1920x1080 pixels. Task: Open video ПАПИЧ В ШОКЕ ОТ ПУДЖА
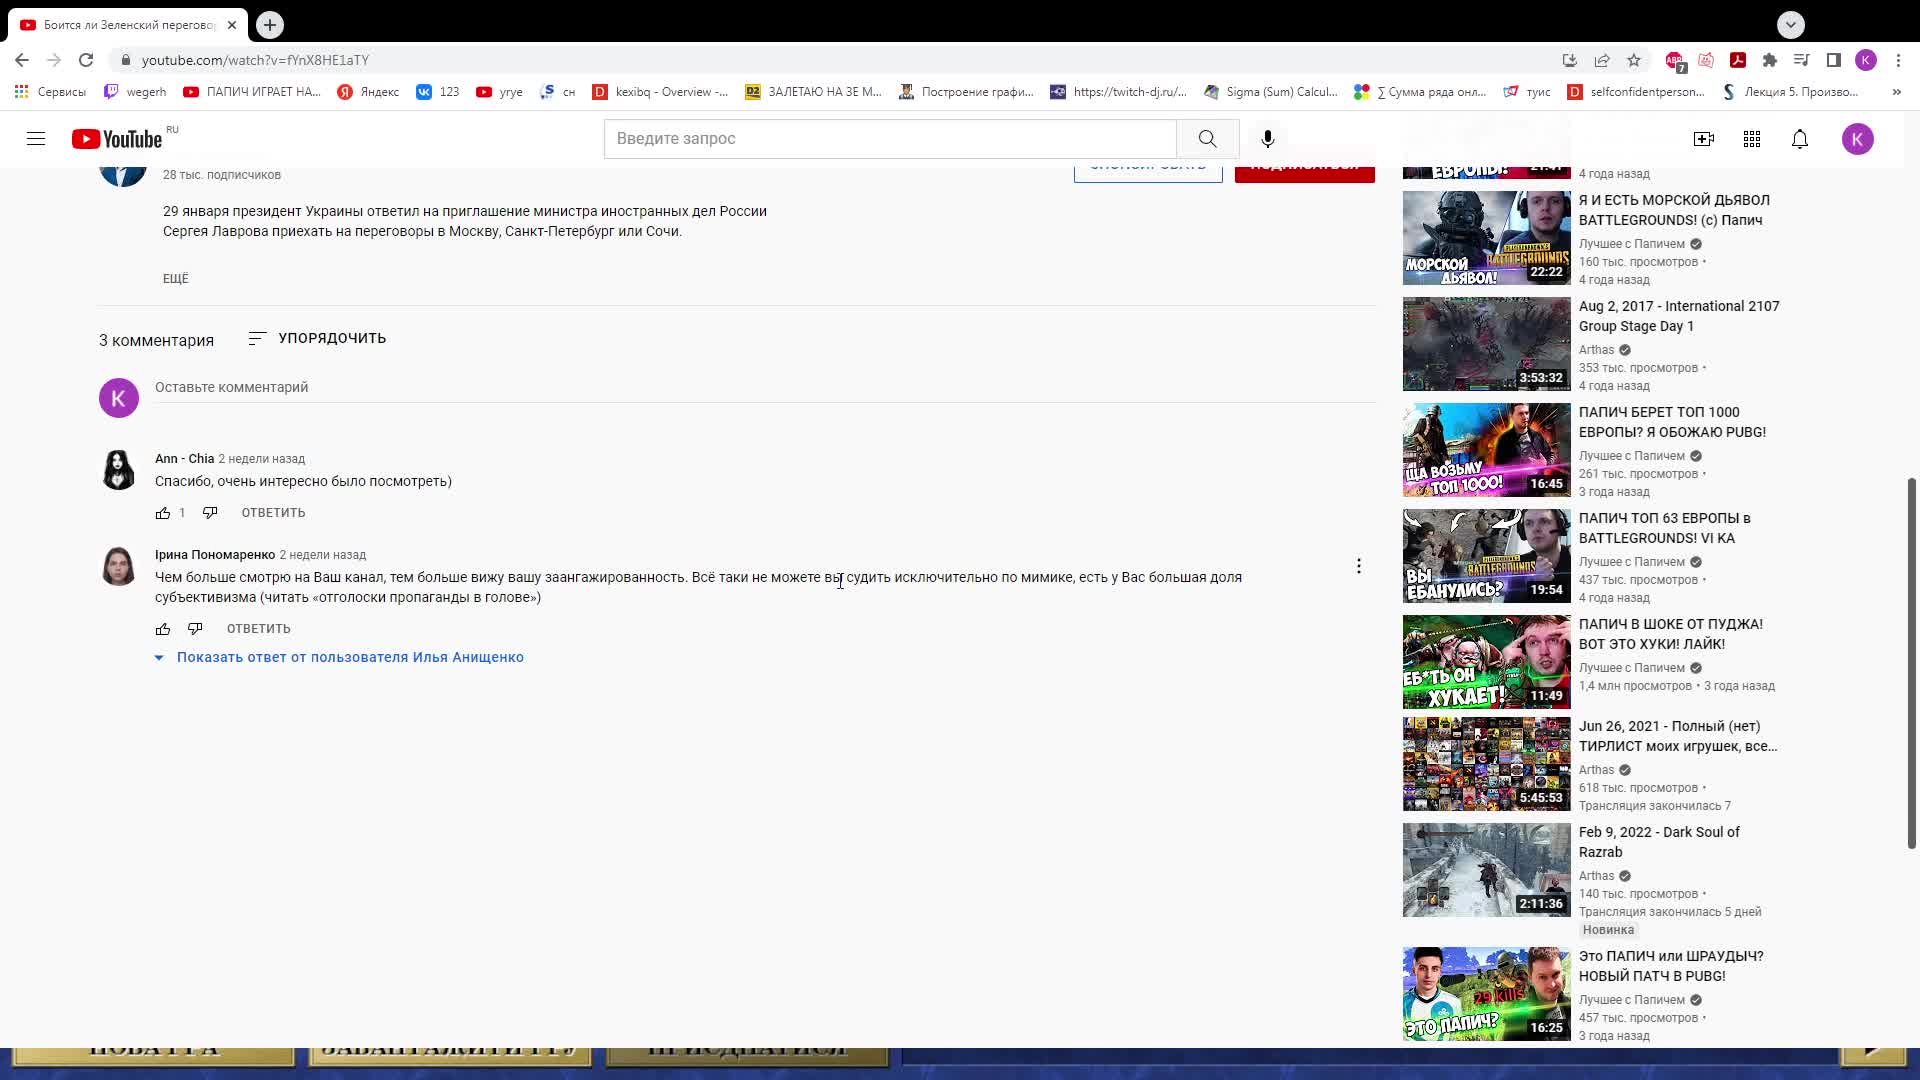point(1670,634)
